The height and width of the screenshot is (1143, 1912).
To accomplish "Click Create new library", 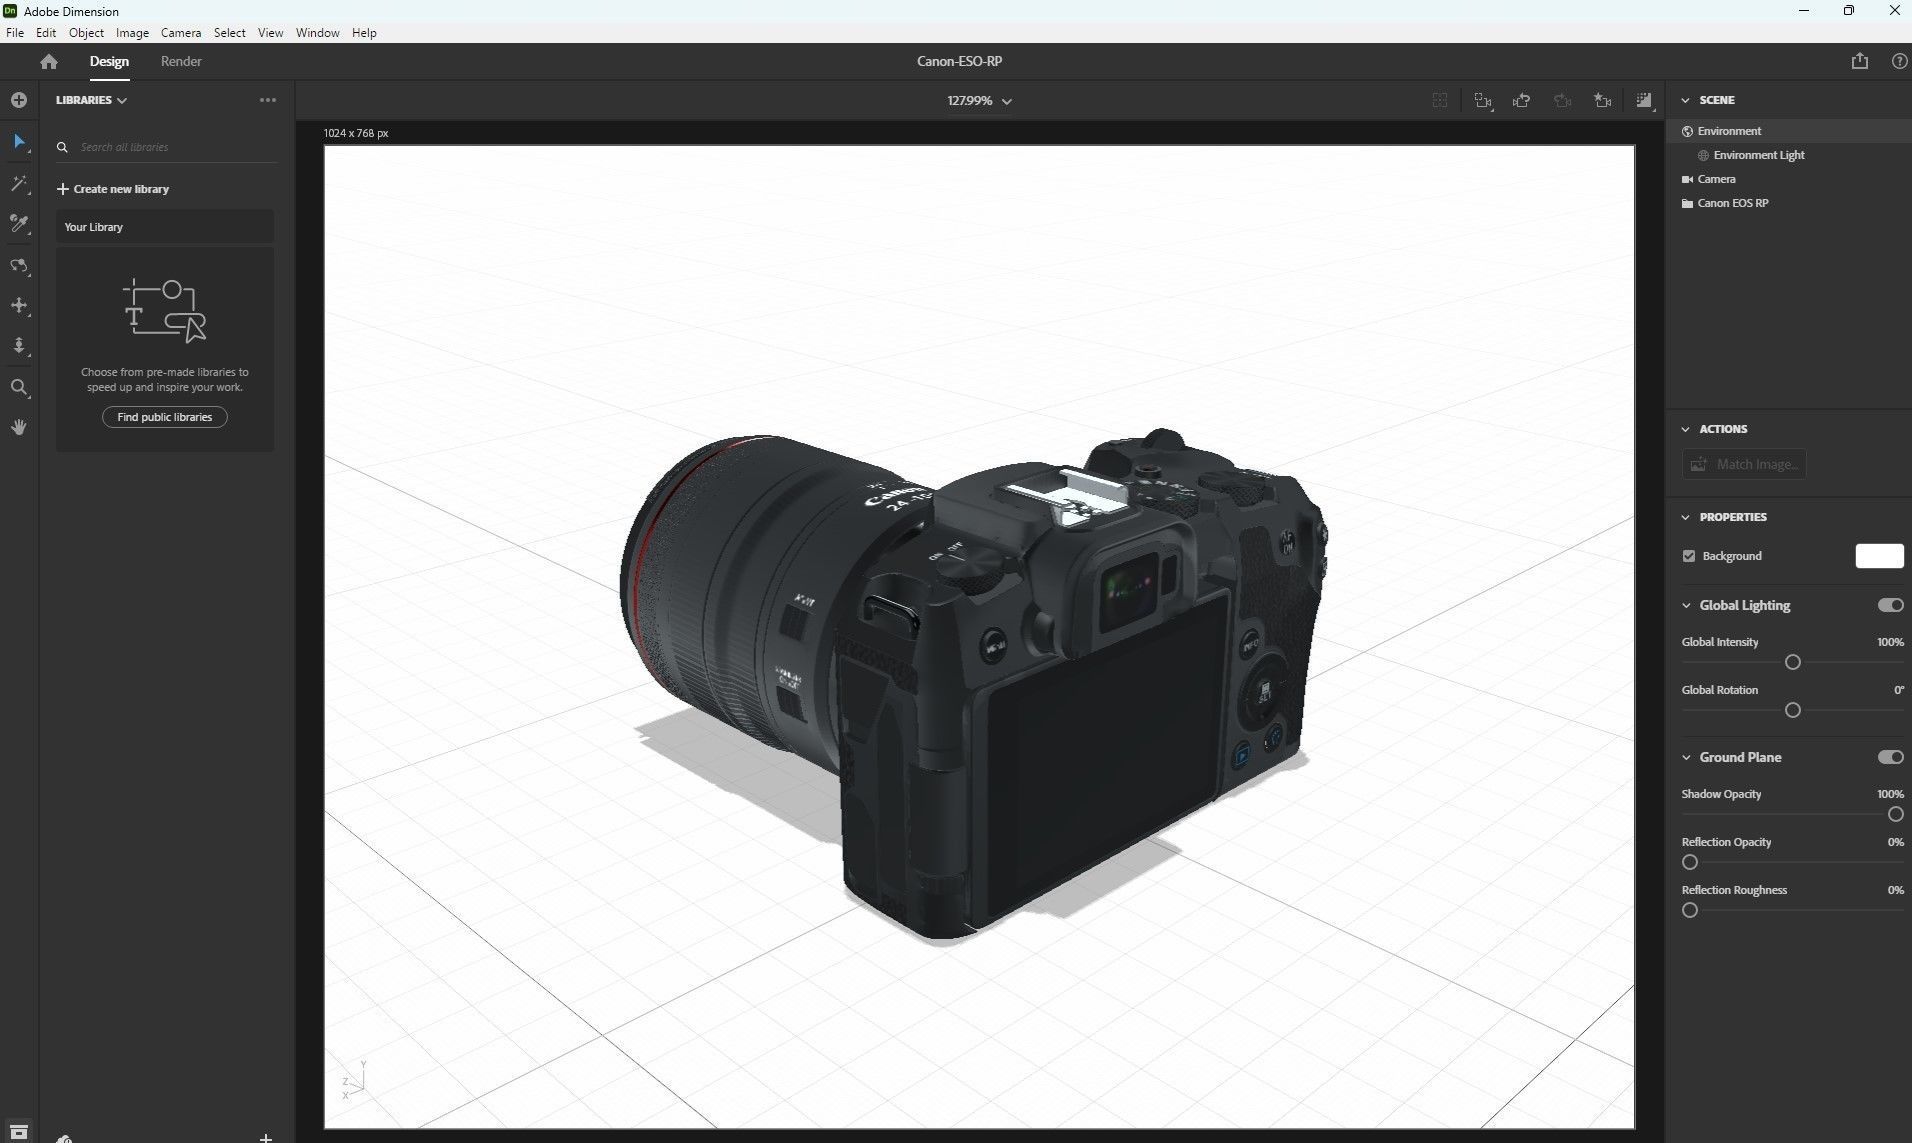I will tap(113, 189).
